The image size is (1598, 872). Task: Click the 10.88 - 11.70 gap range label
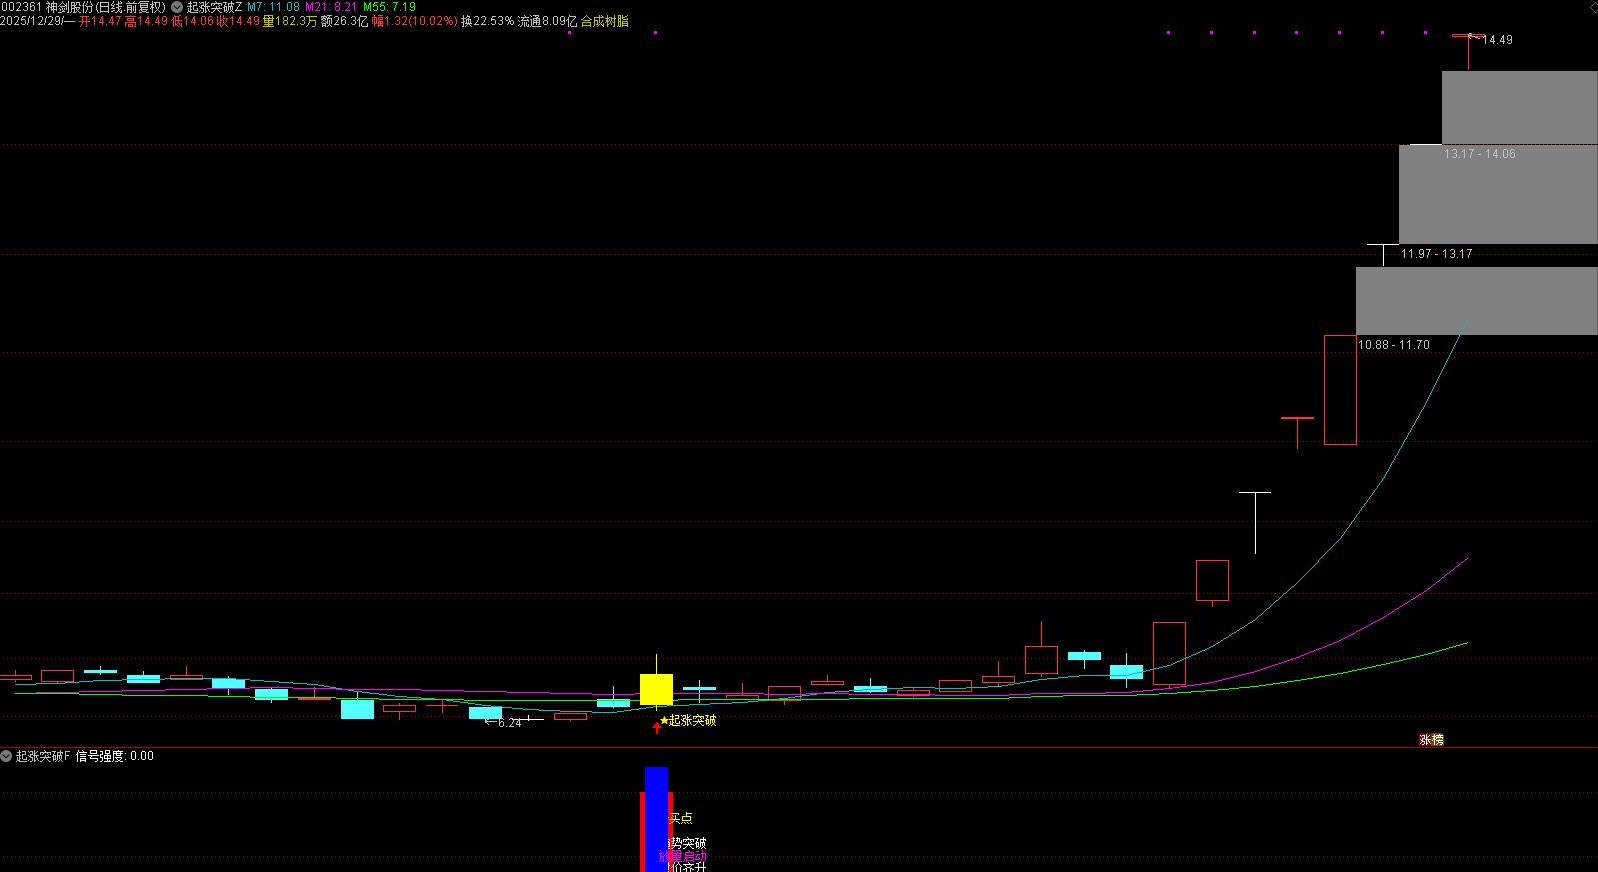[1394, 345]
